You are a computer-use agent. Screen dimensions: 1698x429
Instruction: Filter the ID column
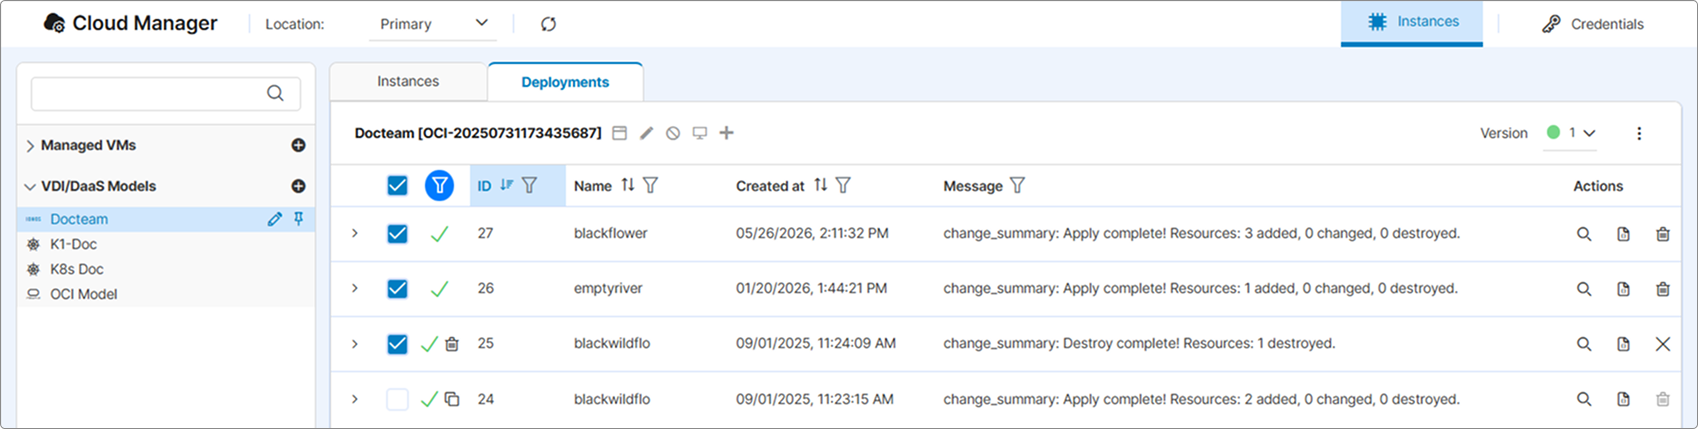[530, 185]
